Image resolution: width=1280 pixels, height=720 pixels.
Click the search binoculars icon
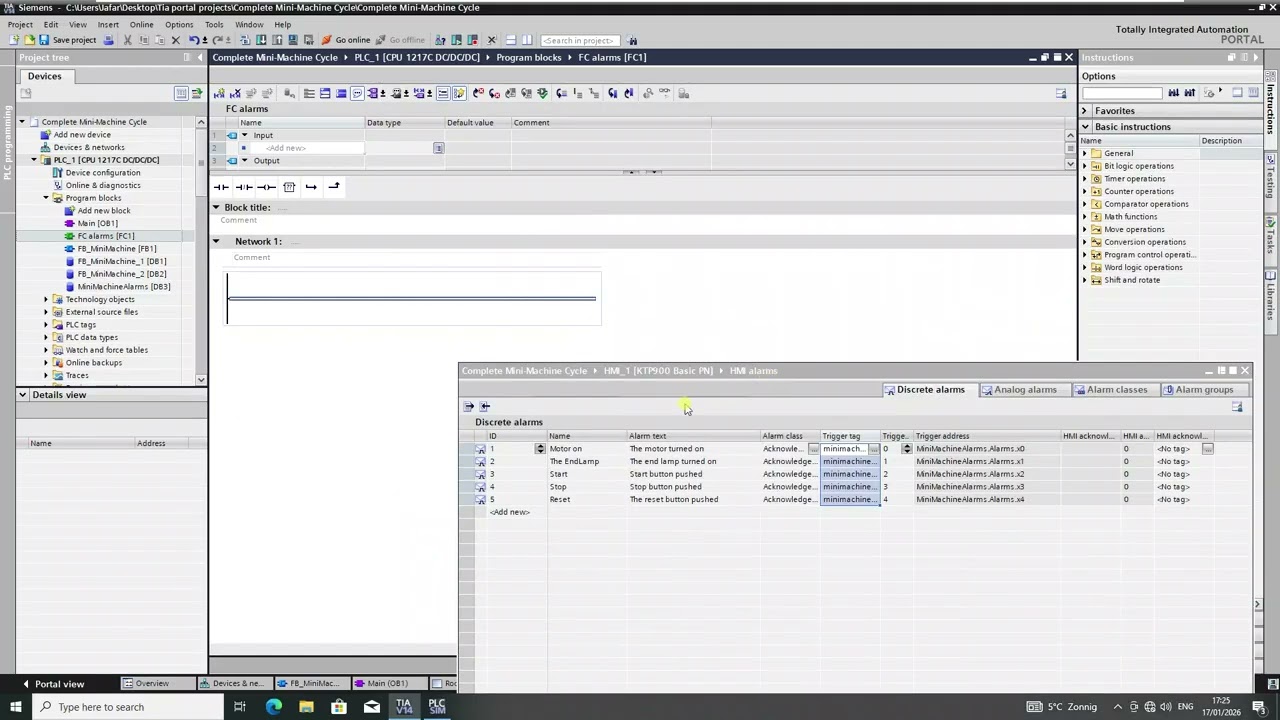[632, 40]
